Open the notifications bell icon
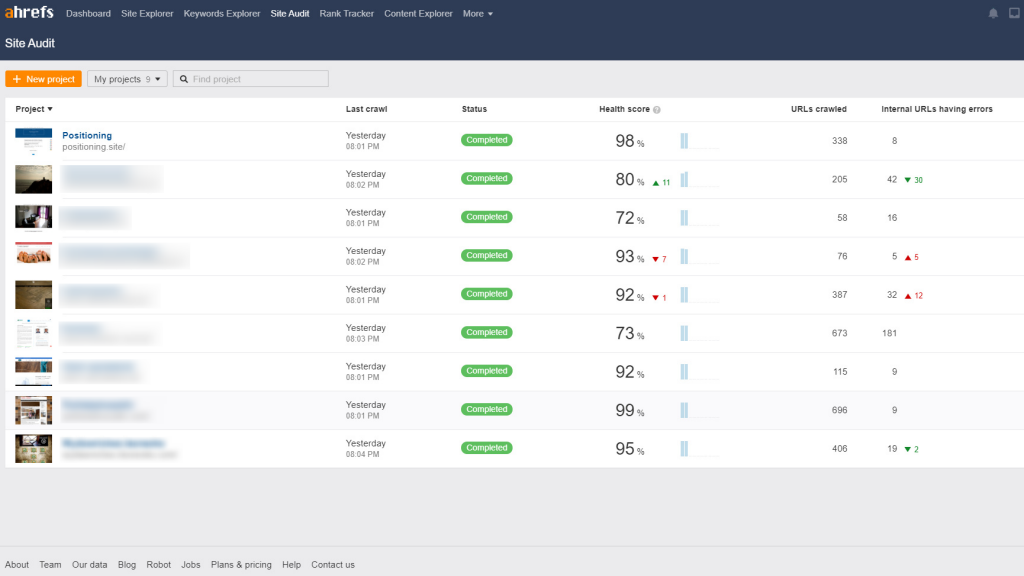This screenshot has width=1024, height=576. click(992, 13)
